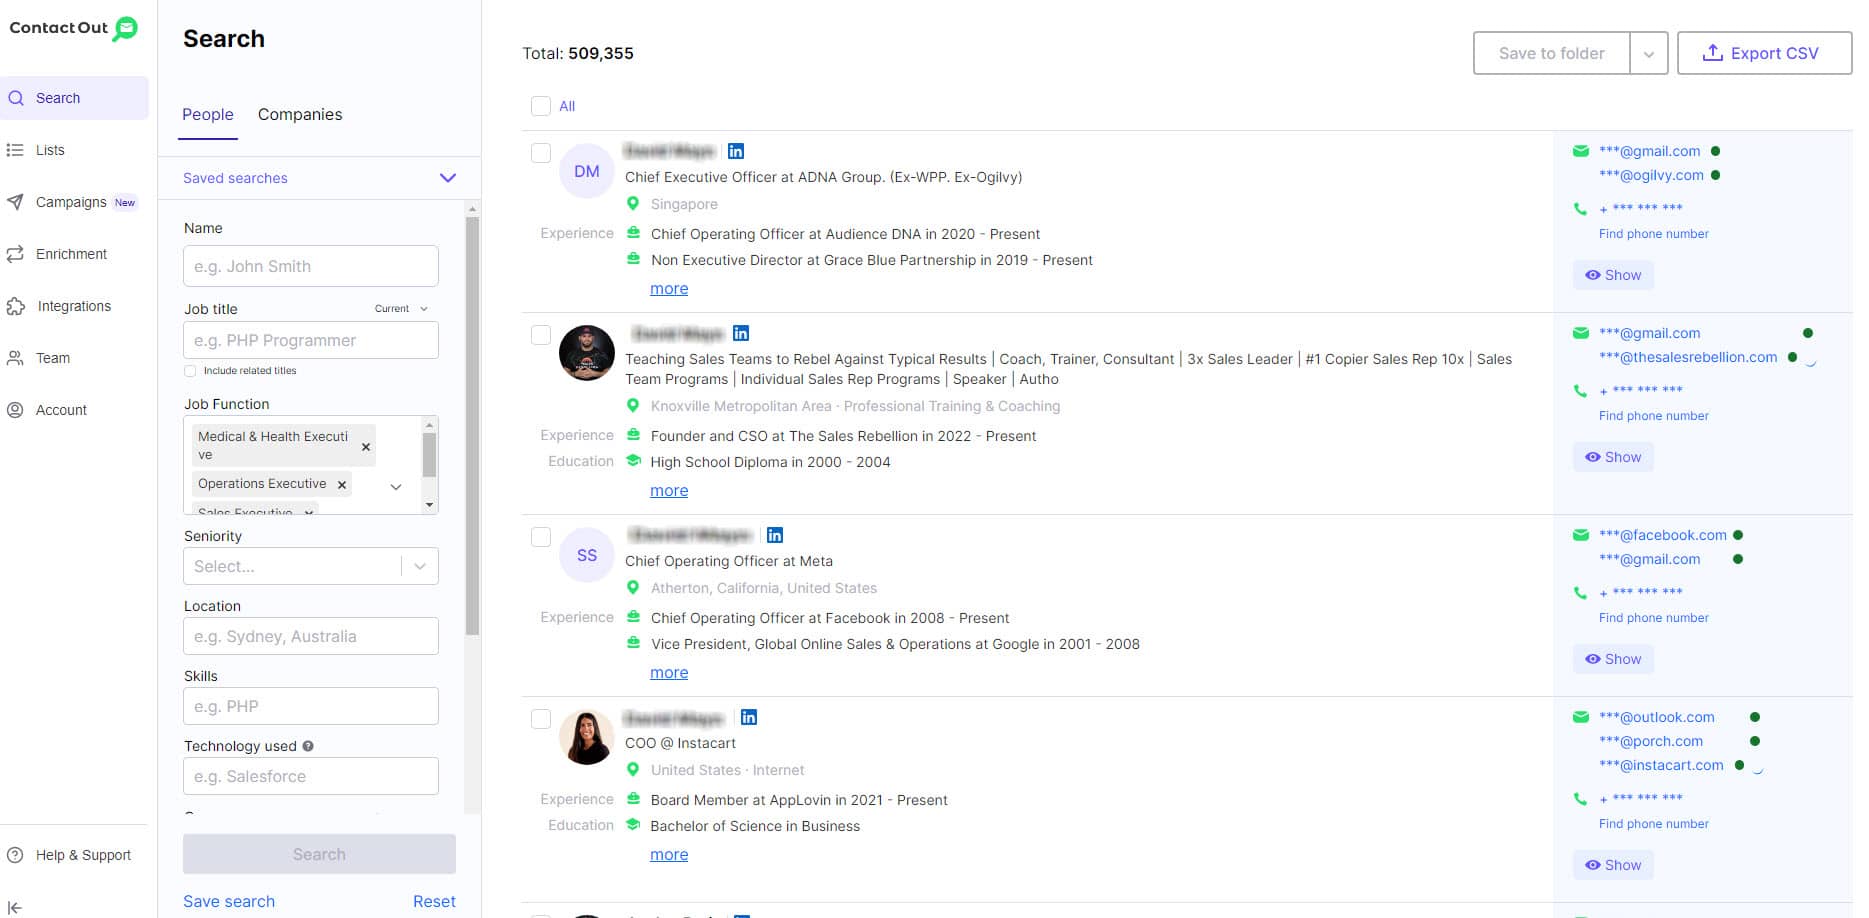This screenshot has width=1869, height=918.
Task: Click the filter panel vertical scrollbar
Action: coord(473,425)
